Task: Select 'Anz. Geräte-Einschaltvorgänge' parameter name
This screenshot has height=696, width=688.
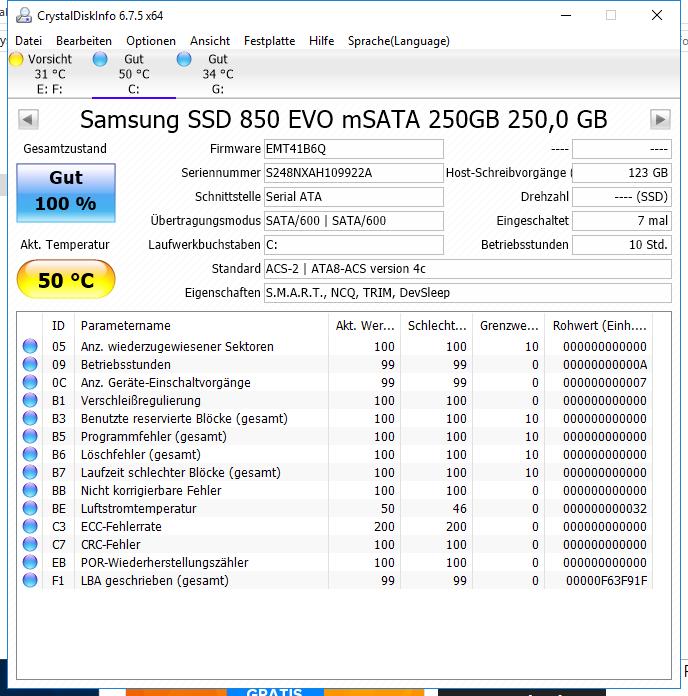Action: click(166, 382)
